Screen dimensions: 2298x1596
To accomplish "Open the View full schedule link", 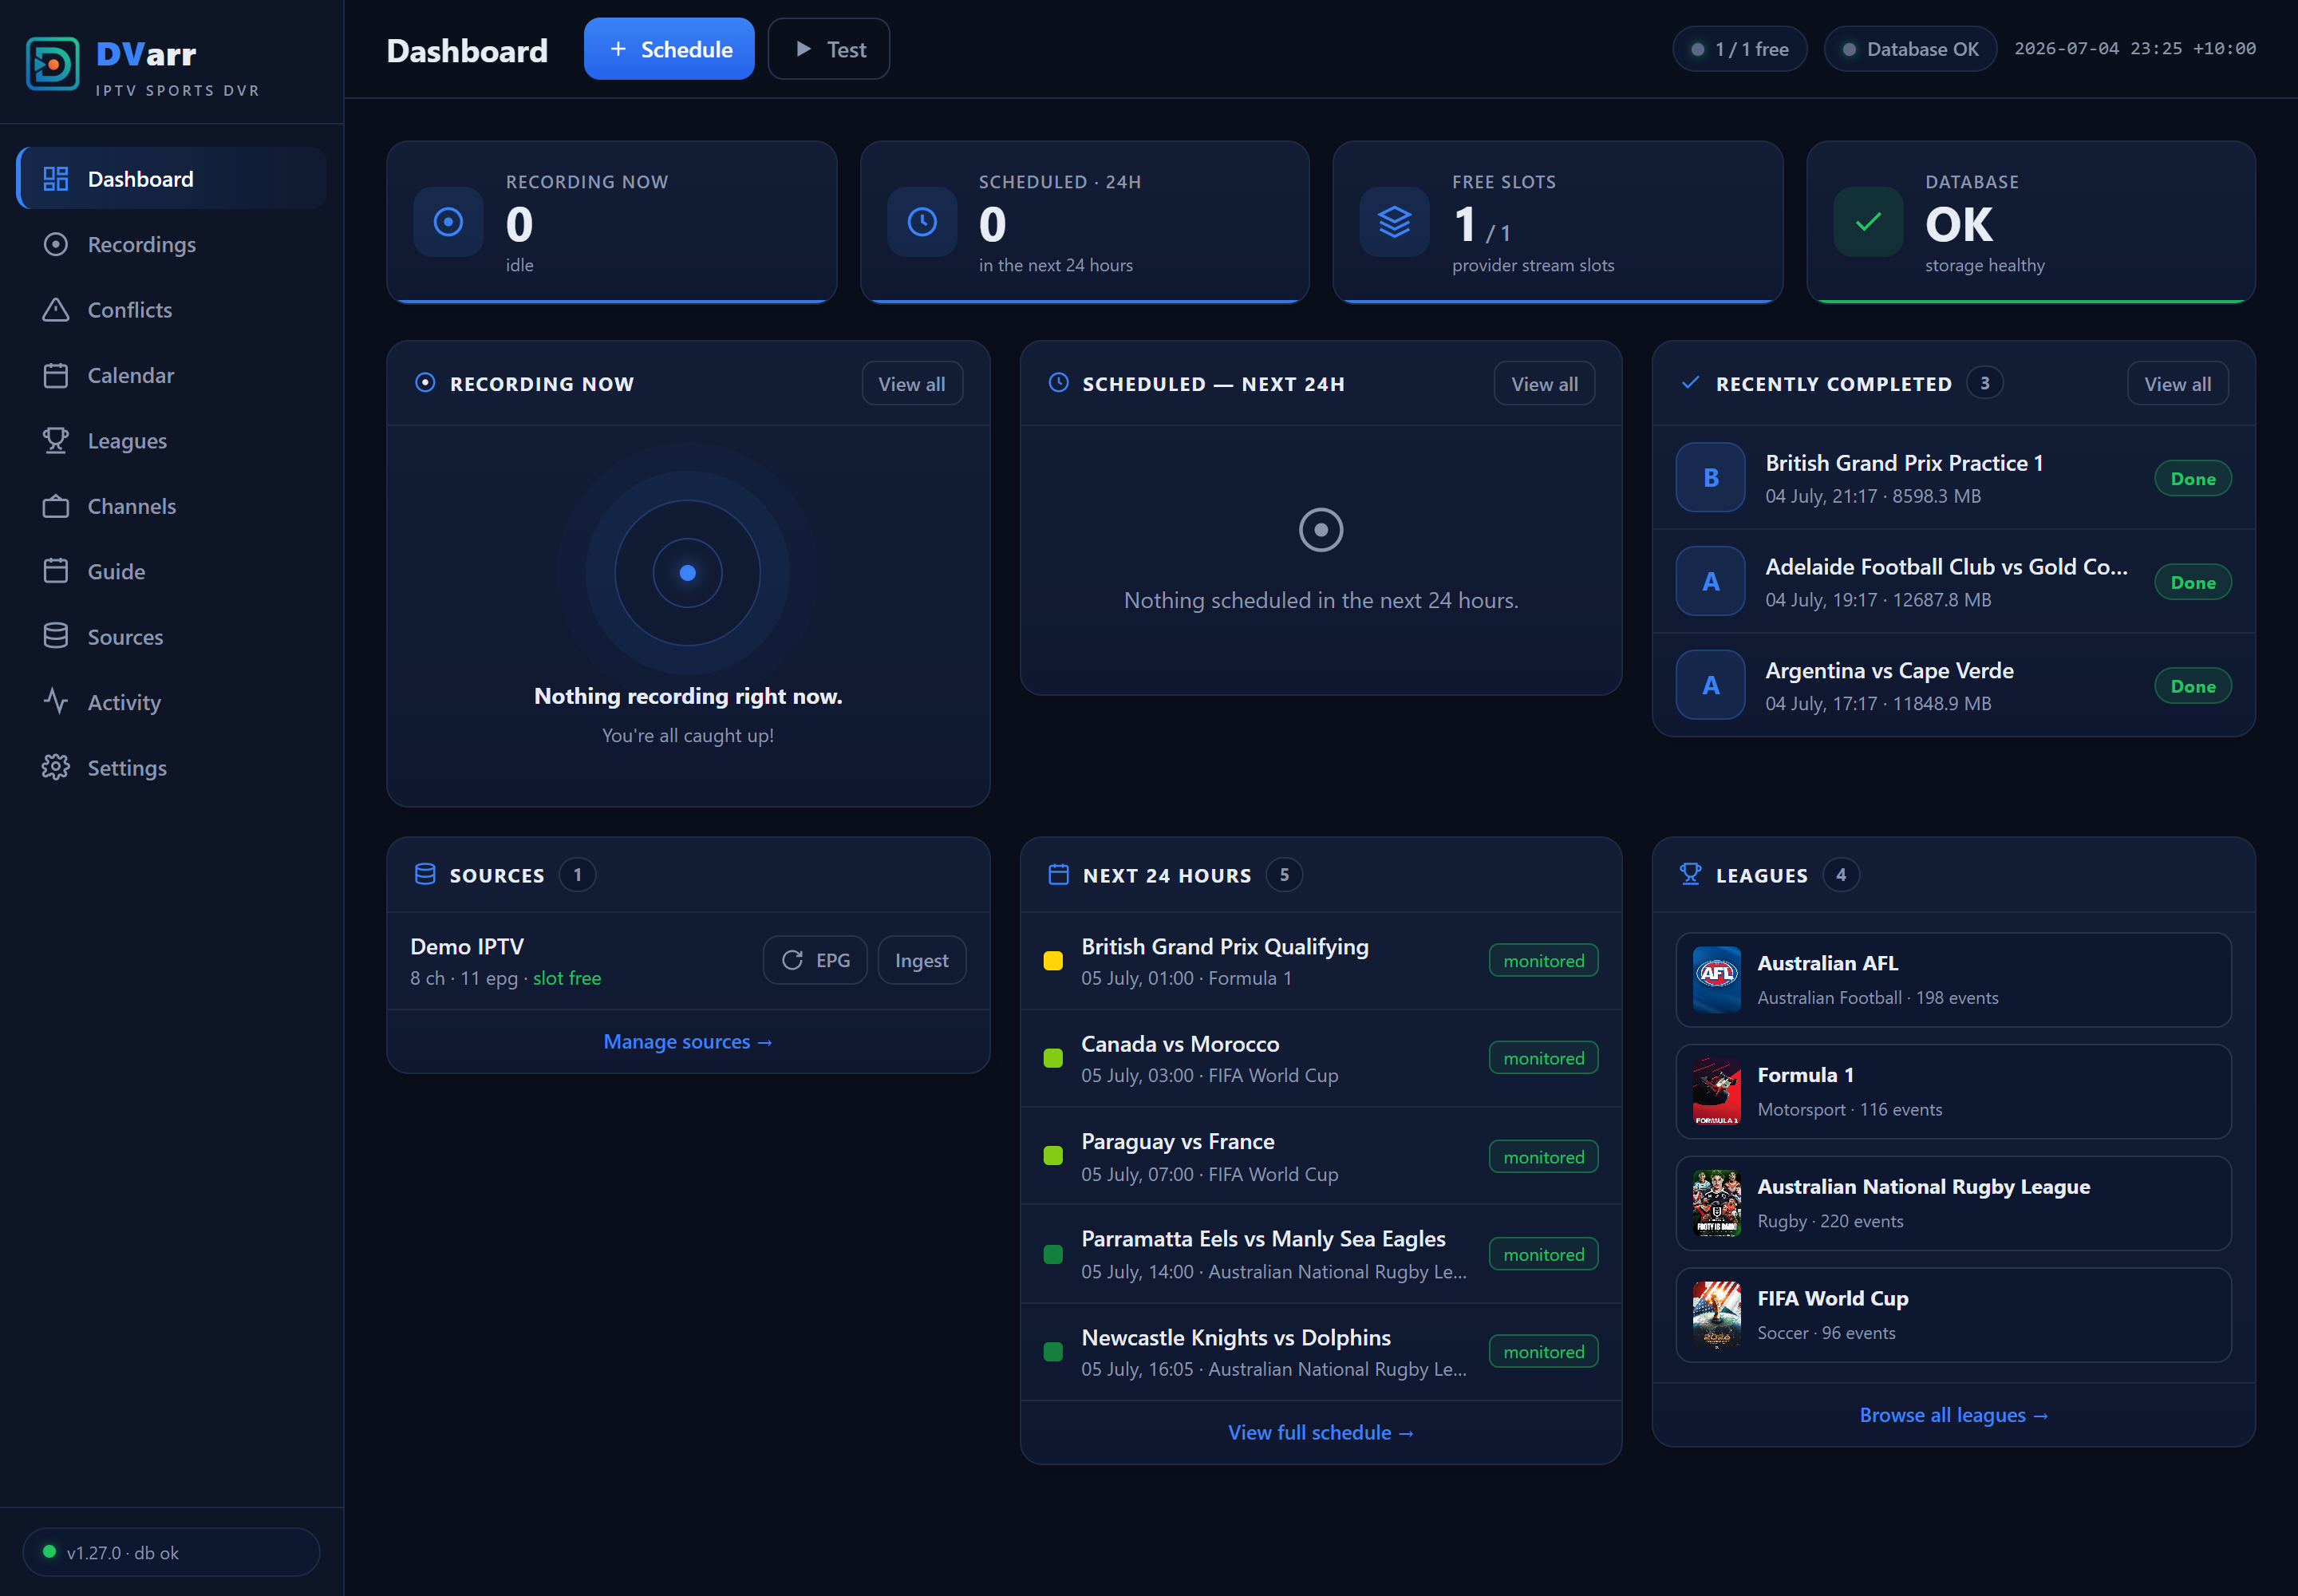I will (1321, 1433).
